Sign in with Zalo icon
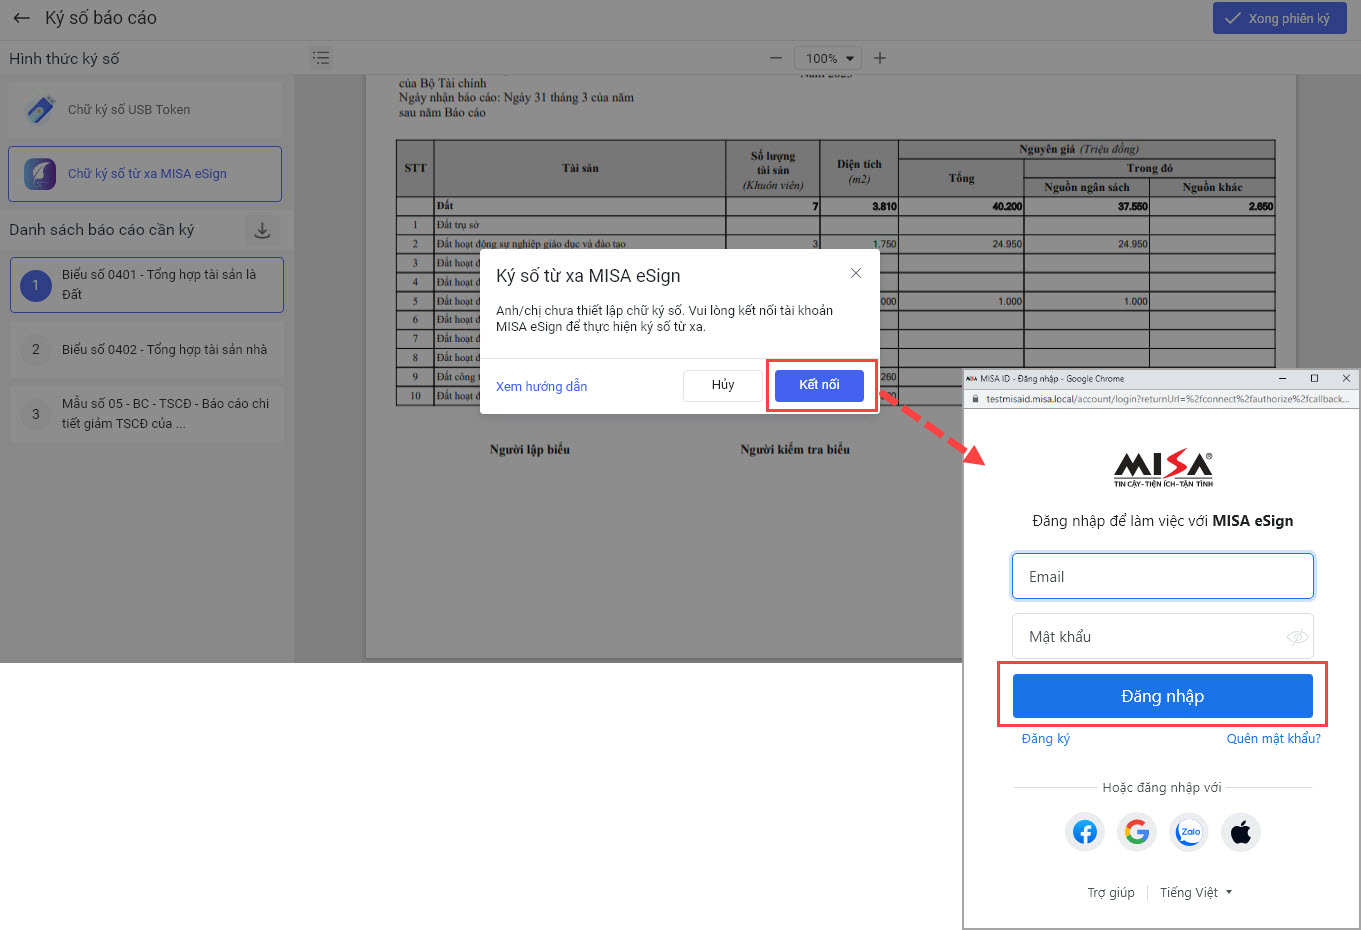 coord(1189,832)
